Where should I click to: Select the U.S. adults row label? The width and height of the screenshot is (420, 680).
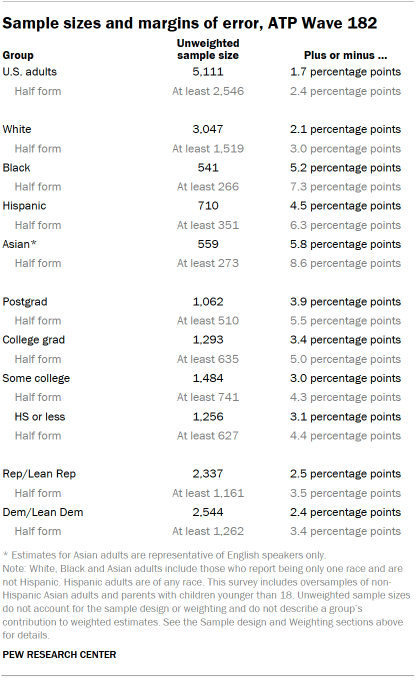point(30,72)
